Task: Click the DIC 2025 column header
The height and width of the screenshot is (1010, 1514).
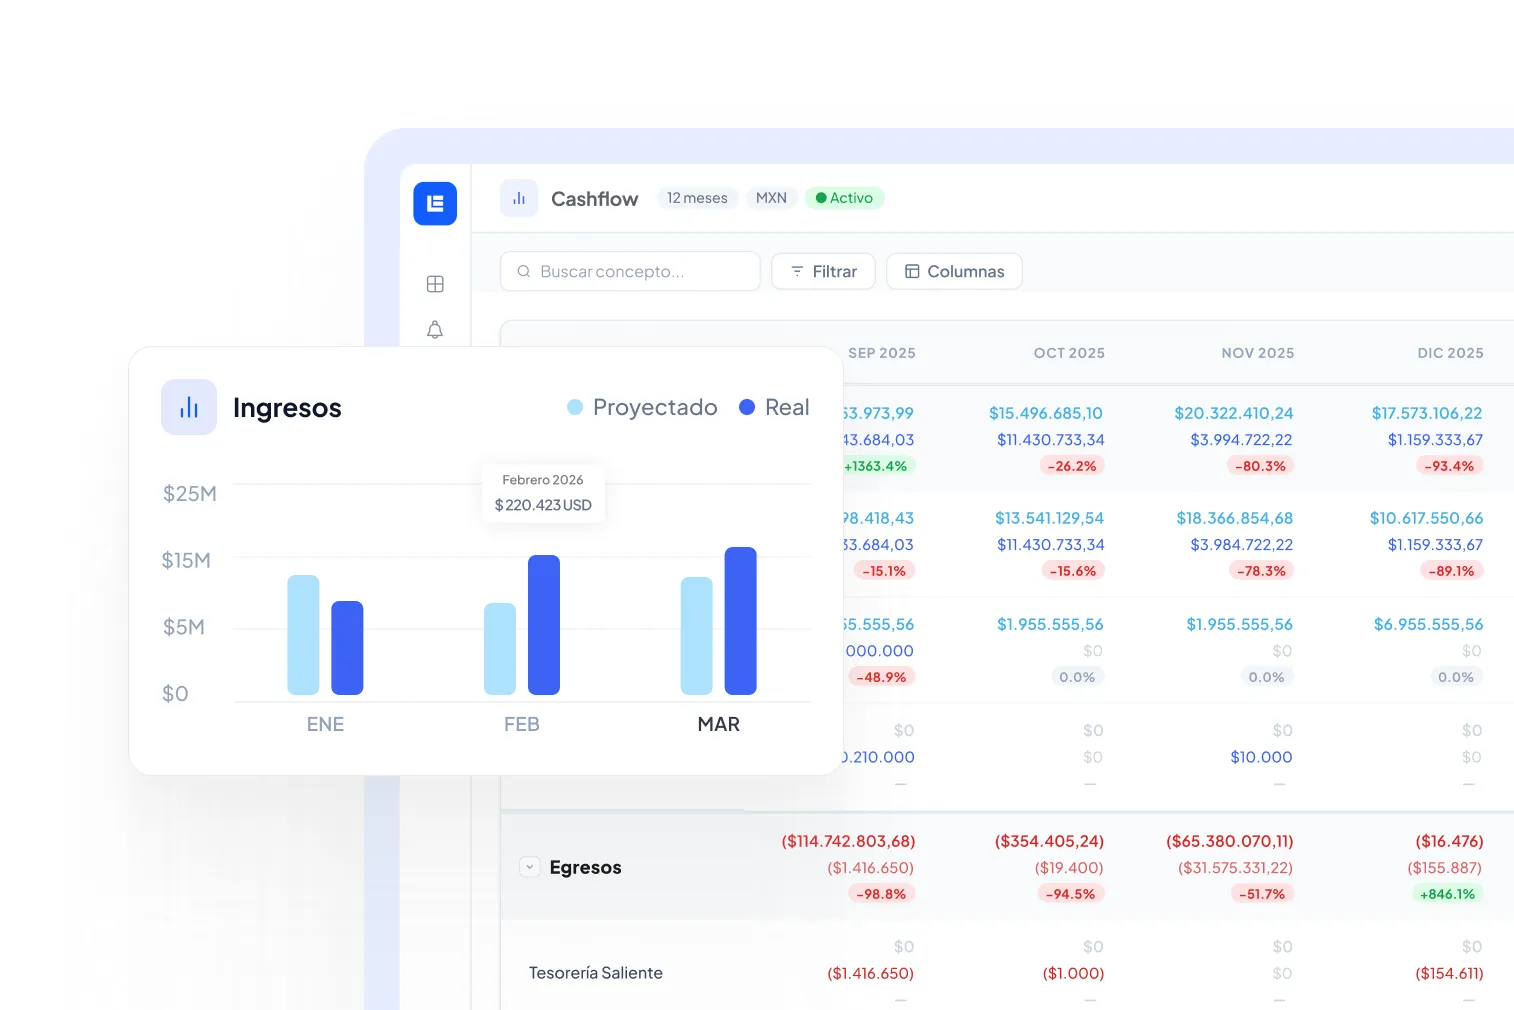Action: (1450, 353)
